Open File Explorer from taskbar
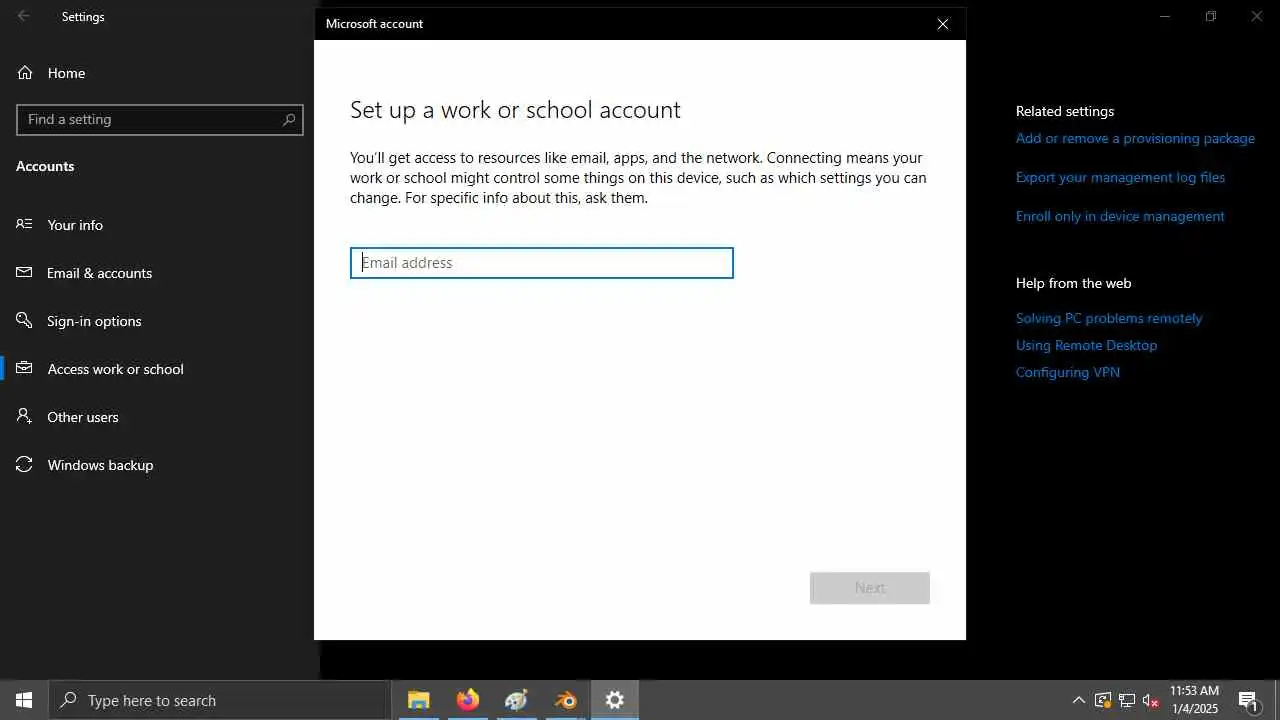Image resolution: width=1280 pixels, height=720 pixels. coord(418,700)
